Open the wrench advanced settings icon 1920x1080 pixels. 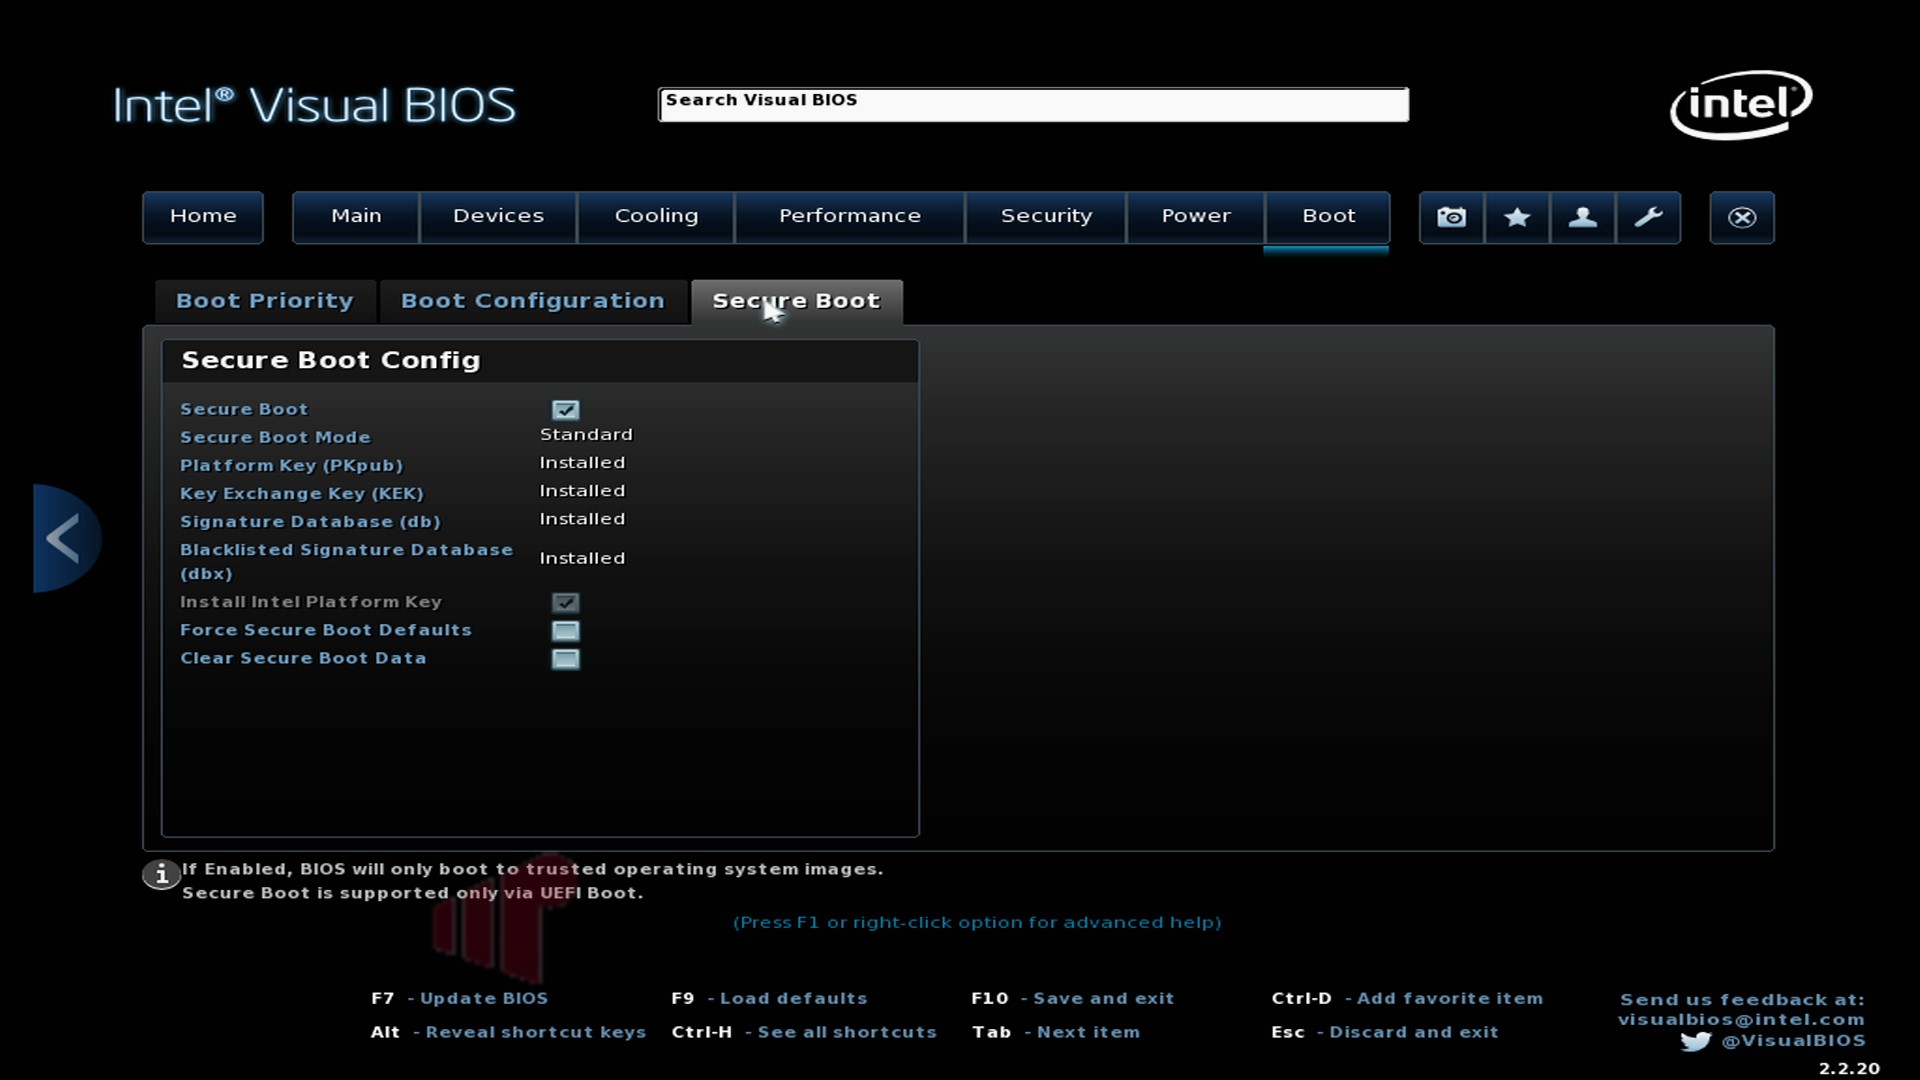1648,217
